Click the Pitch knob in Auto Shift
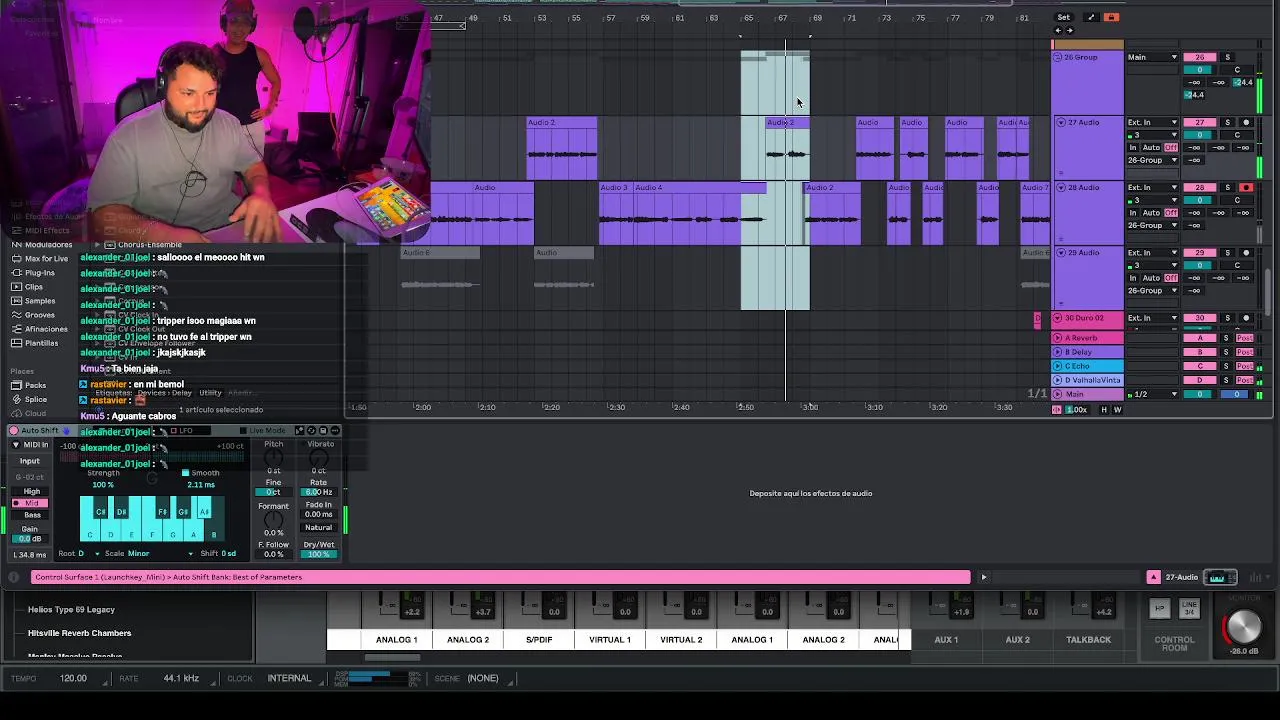Viewport: 1280px width, 720px height. (x=273, y=458)
